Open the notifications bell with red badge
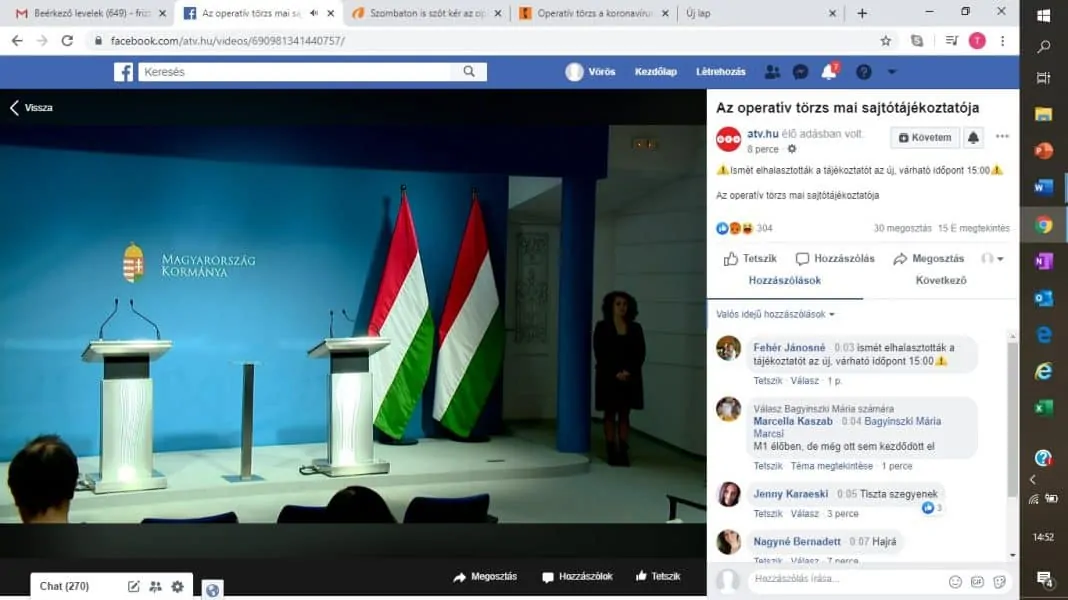This screenshot has width=1068, height=600. pos(828,72)
